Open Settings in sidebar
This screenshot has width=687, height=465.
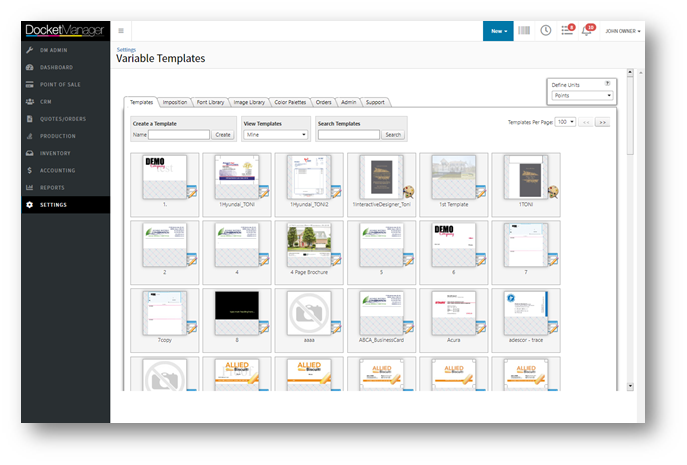pos(66,205)
